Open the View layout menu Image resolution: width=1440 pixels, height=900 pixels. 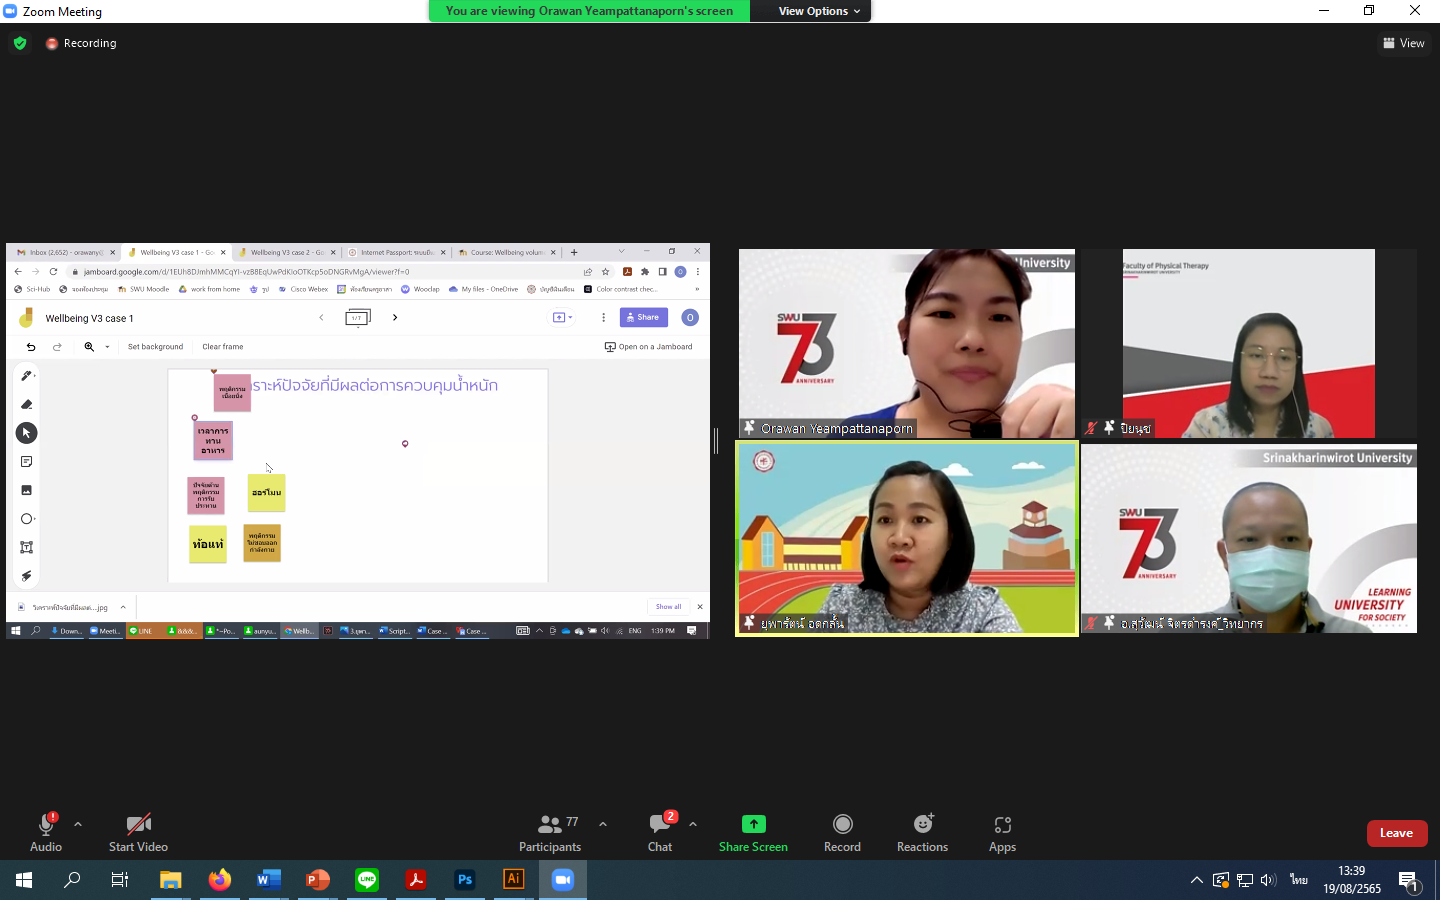pos(1403,43)
